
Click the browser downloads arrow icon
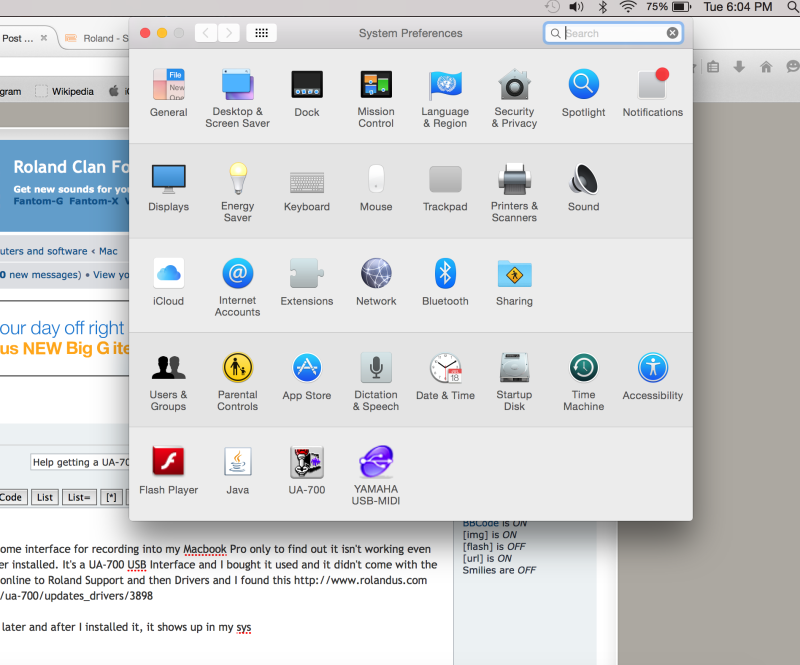click(739, 67)
